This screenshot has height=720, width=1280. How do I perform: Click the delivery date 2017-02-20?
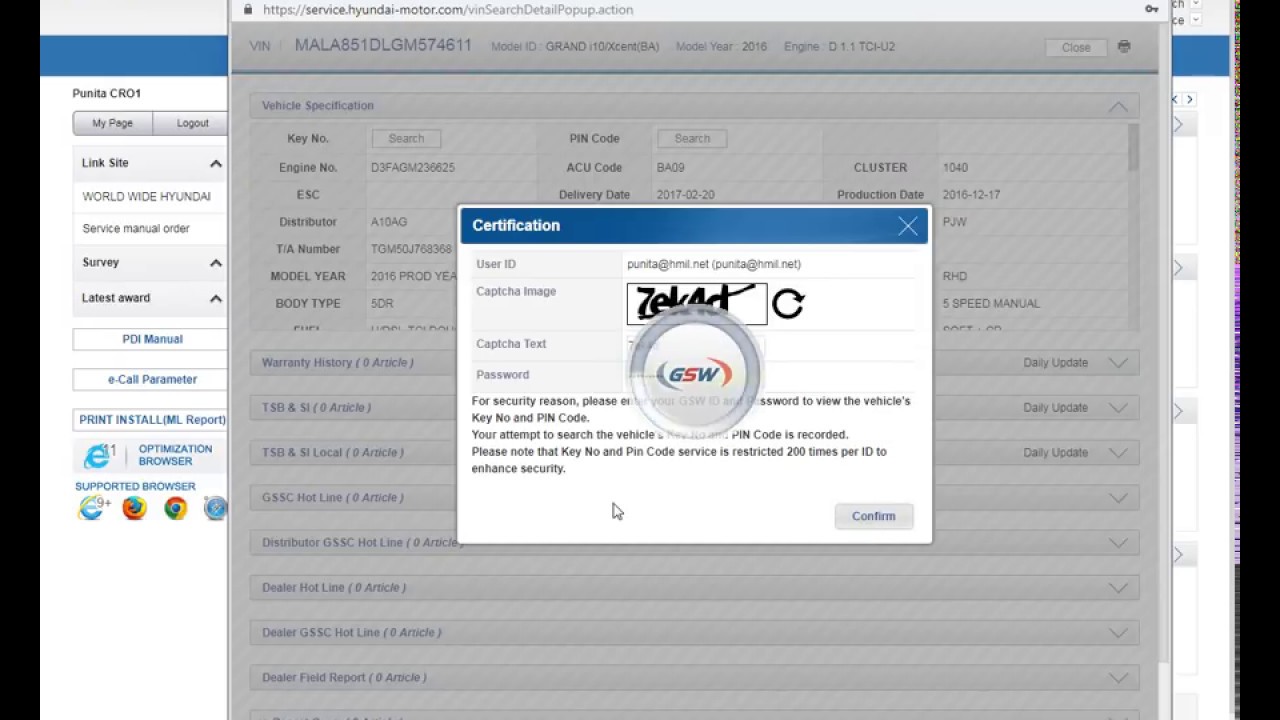click(x=684, y=195)
